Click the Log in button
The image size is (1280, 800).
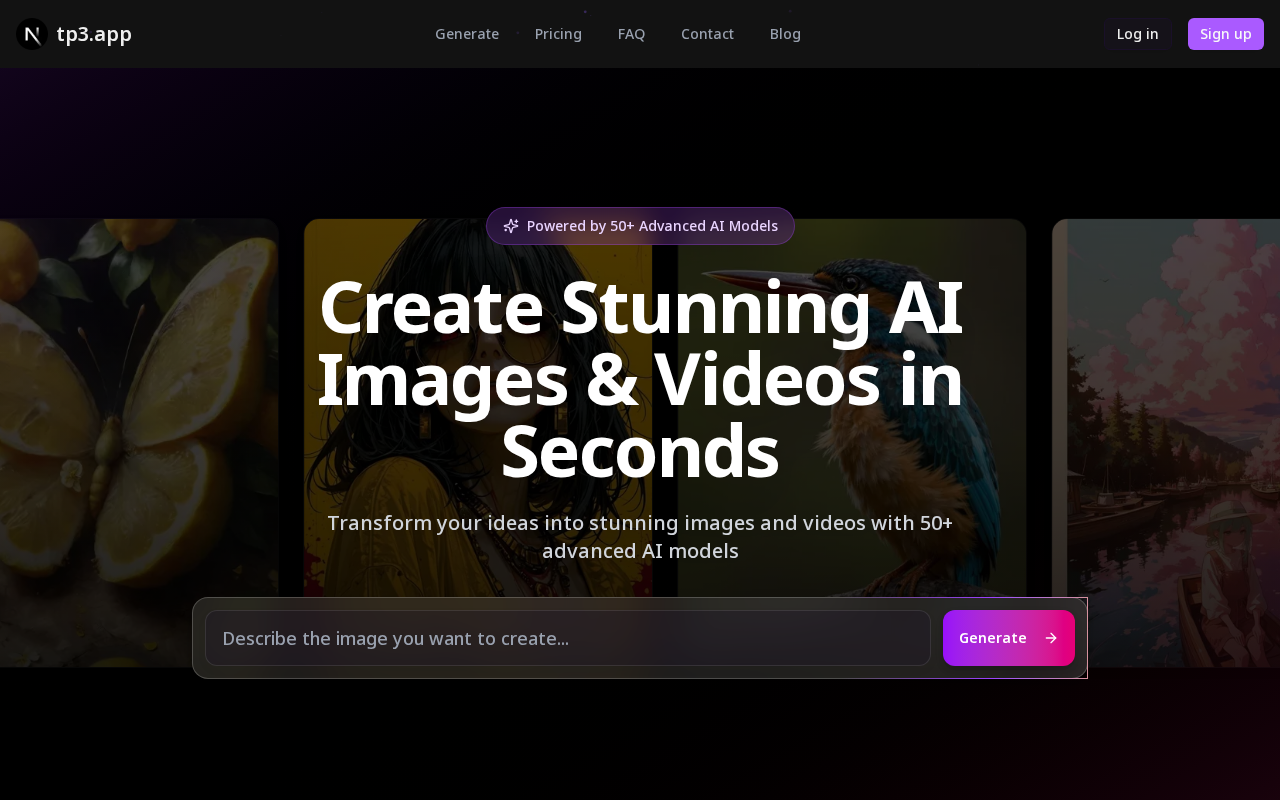pos(1138,34)
